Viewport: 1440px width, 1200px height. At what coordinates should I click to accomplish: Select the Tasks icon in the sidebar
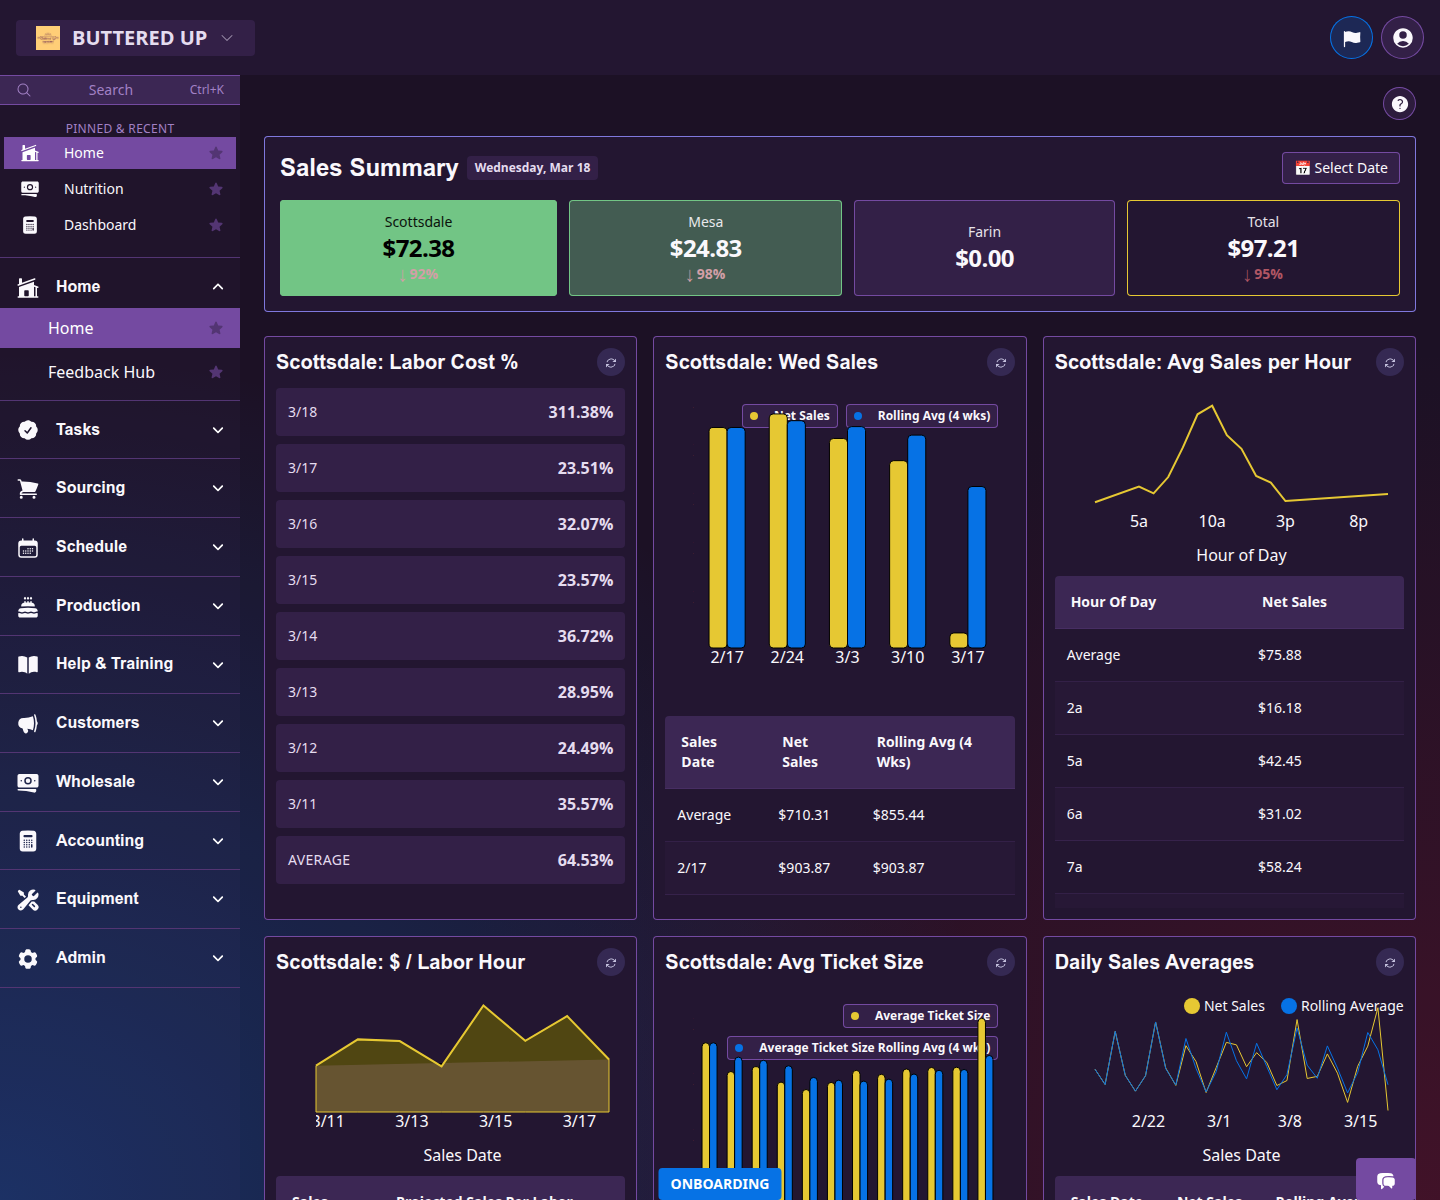click(28, 429)
